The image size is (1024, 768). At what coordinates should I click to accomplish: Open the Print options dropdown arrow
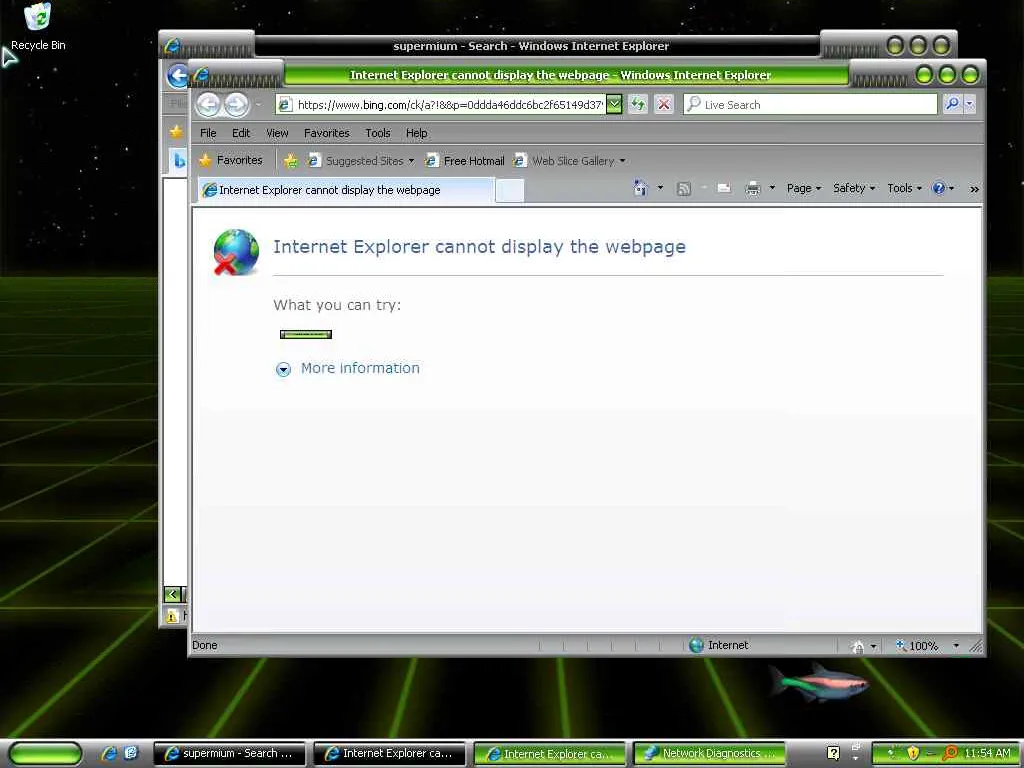[772, 188]
